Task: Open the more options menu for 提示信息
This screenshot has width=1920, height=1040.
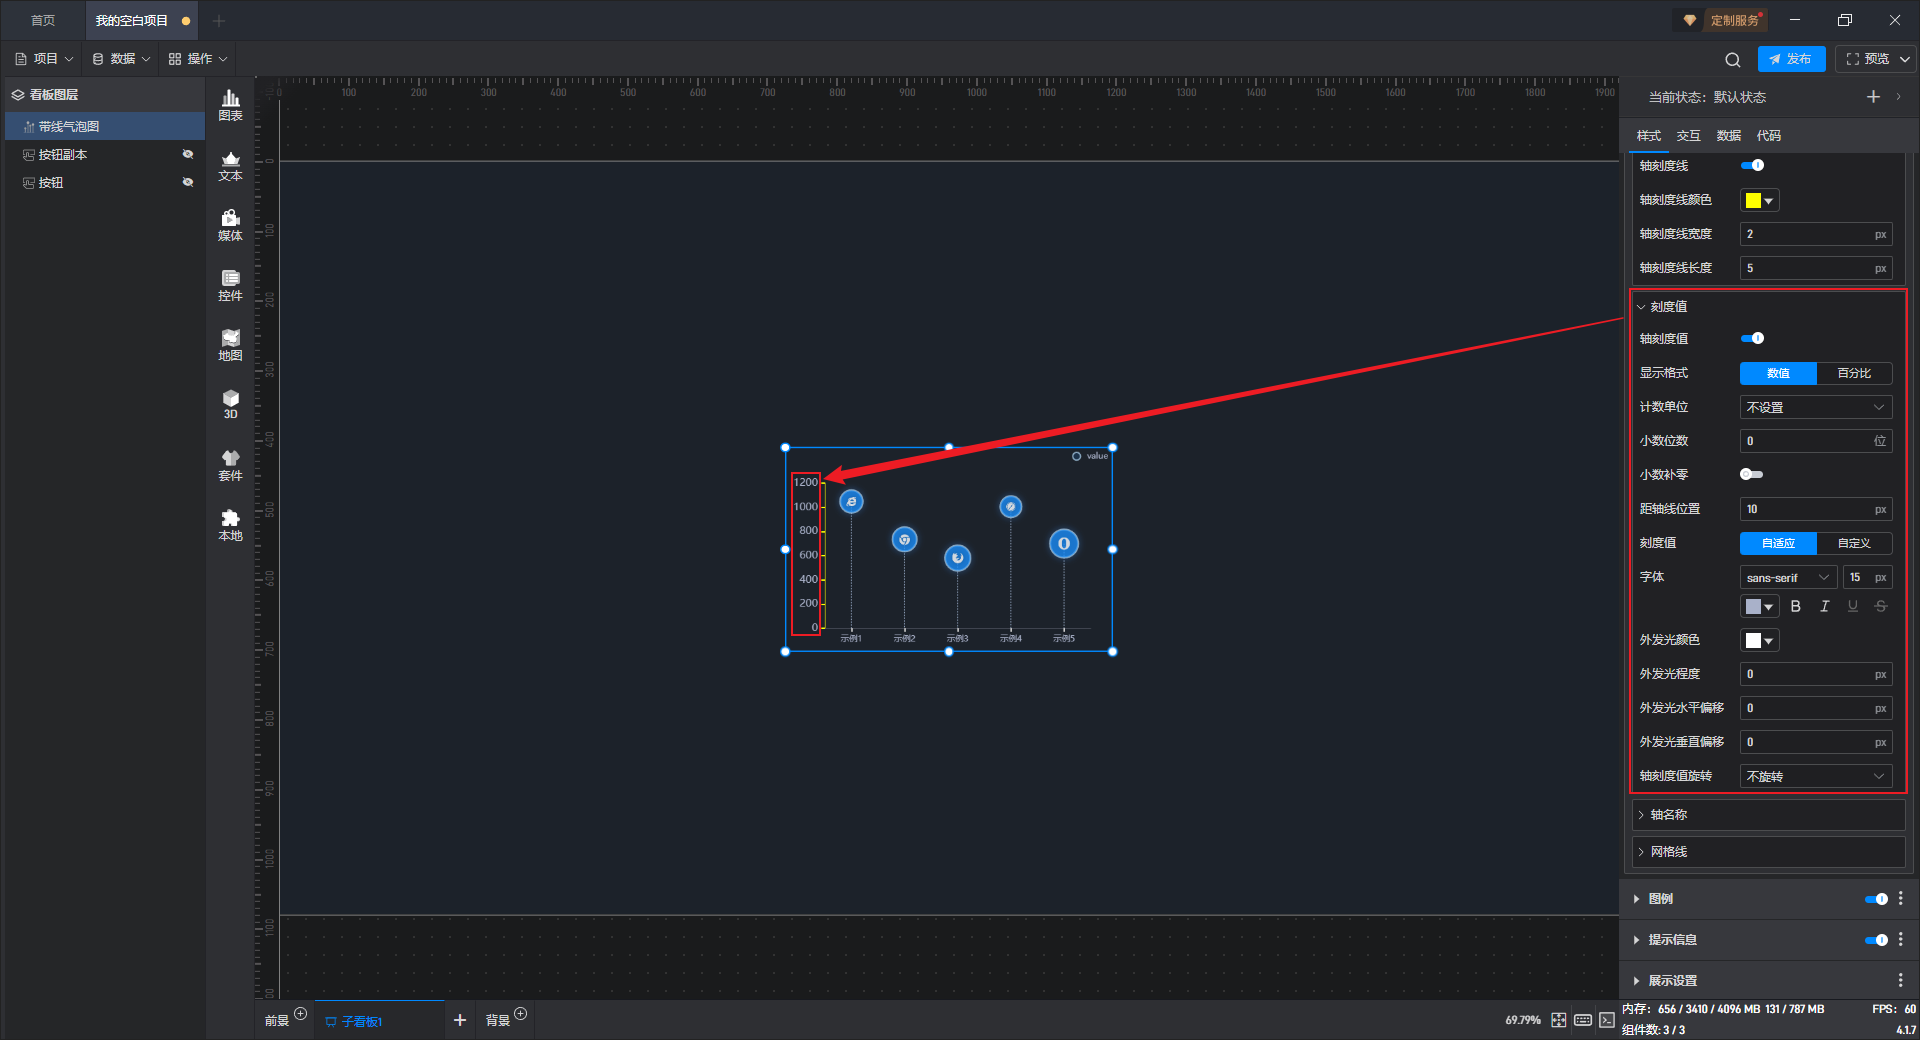Action: pos(1901,940)
